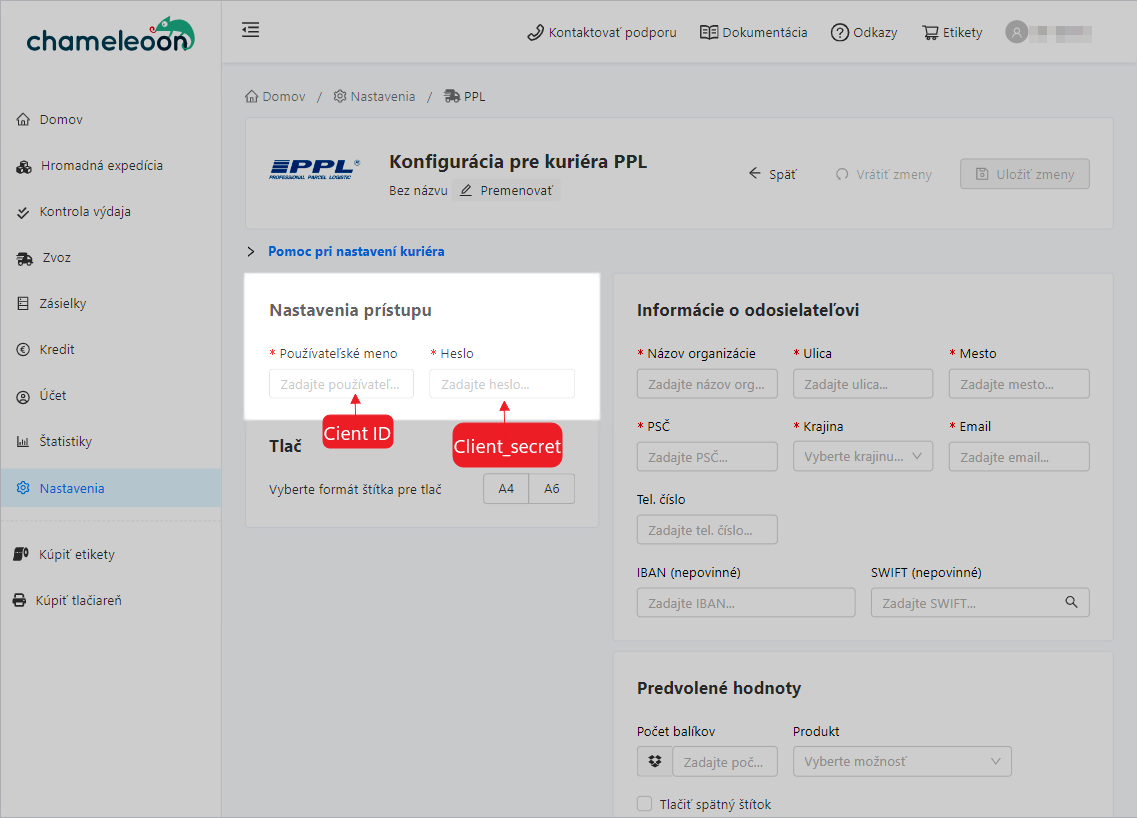The height and width of the screenshot is (818, 1137).
Task: Open the Krajina country dropdown
Action: pos(862,457)
